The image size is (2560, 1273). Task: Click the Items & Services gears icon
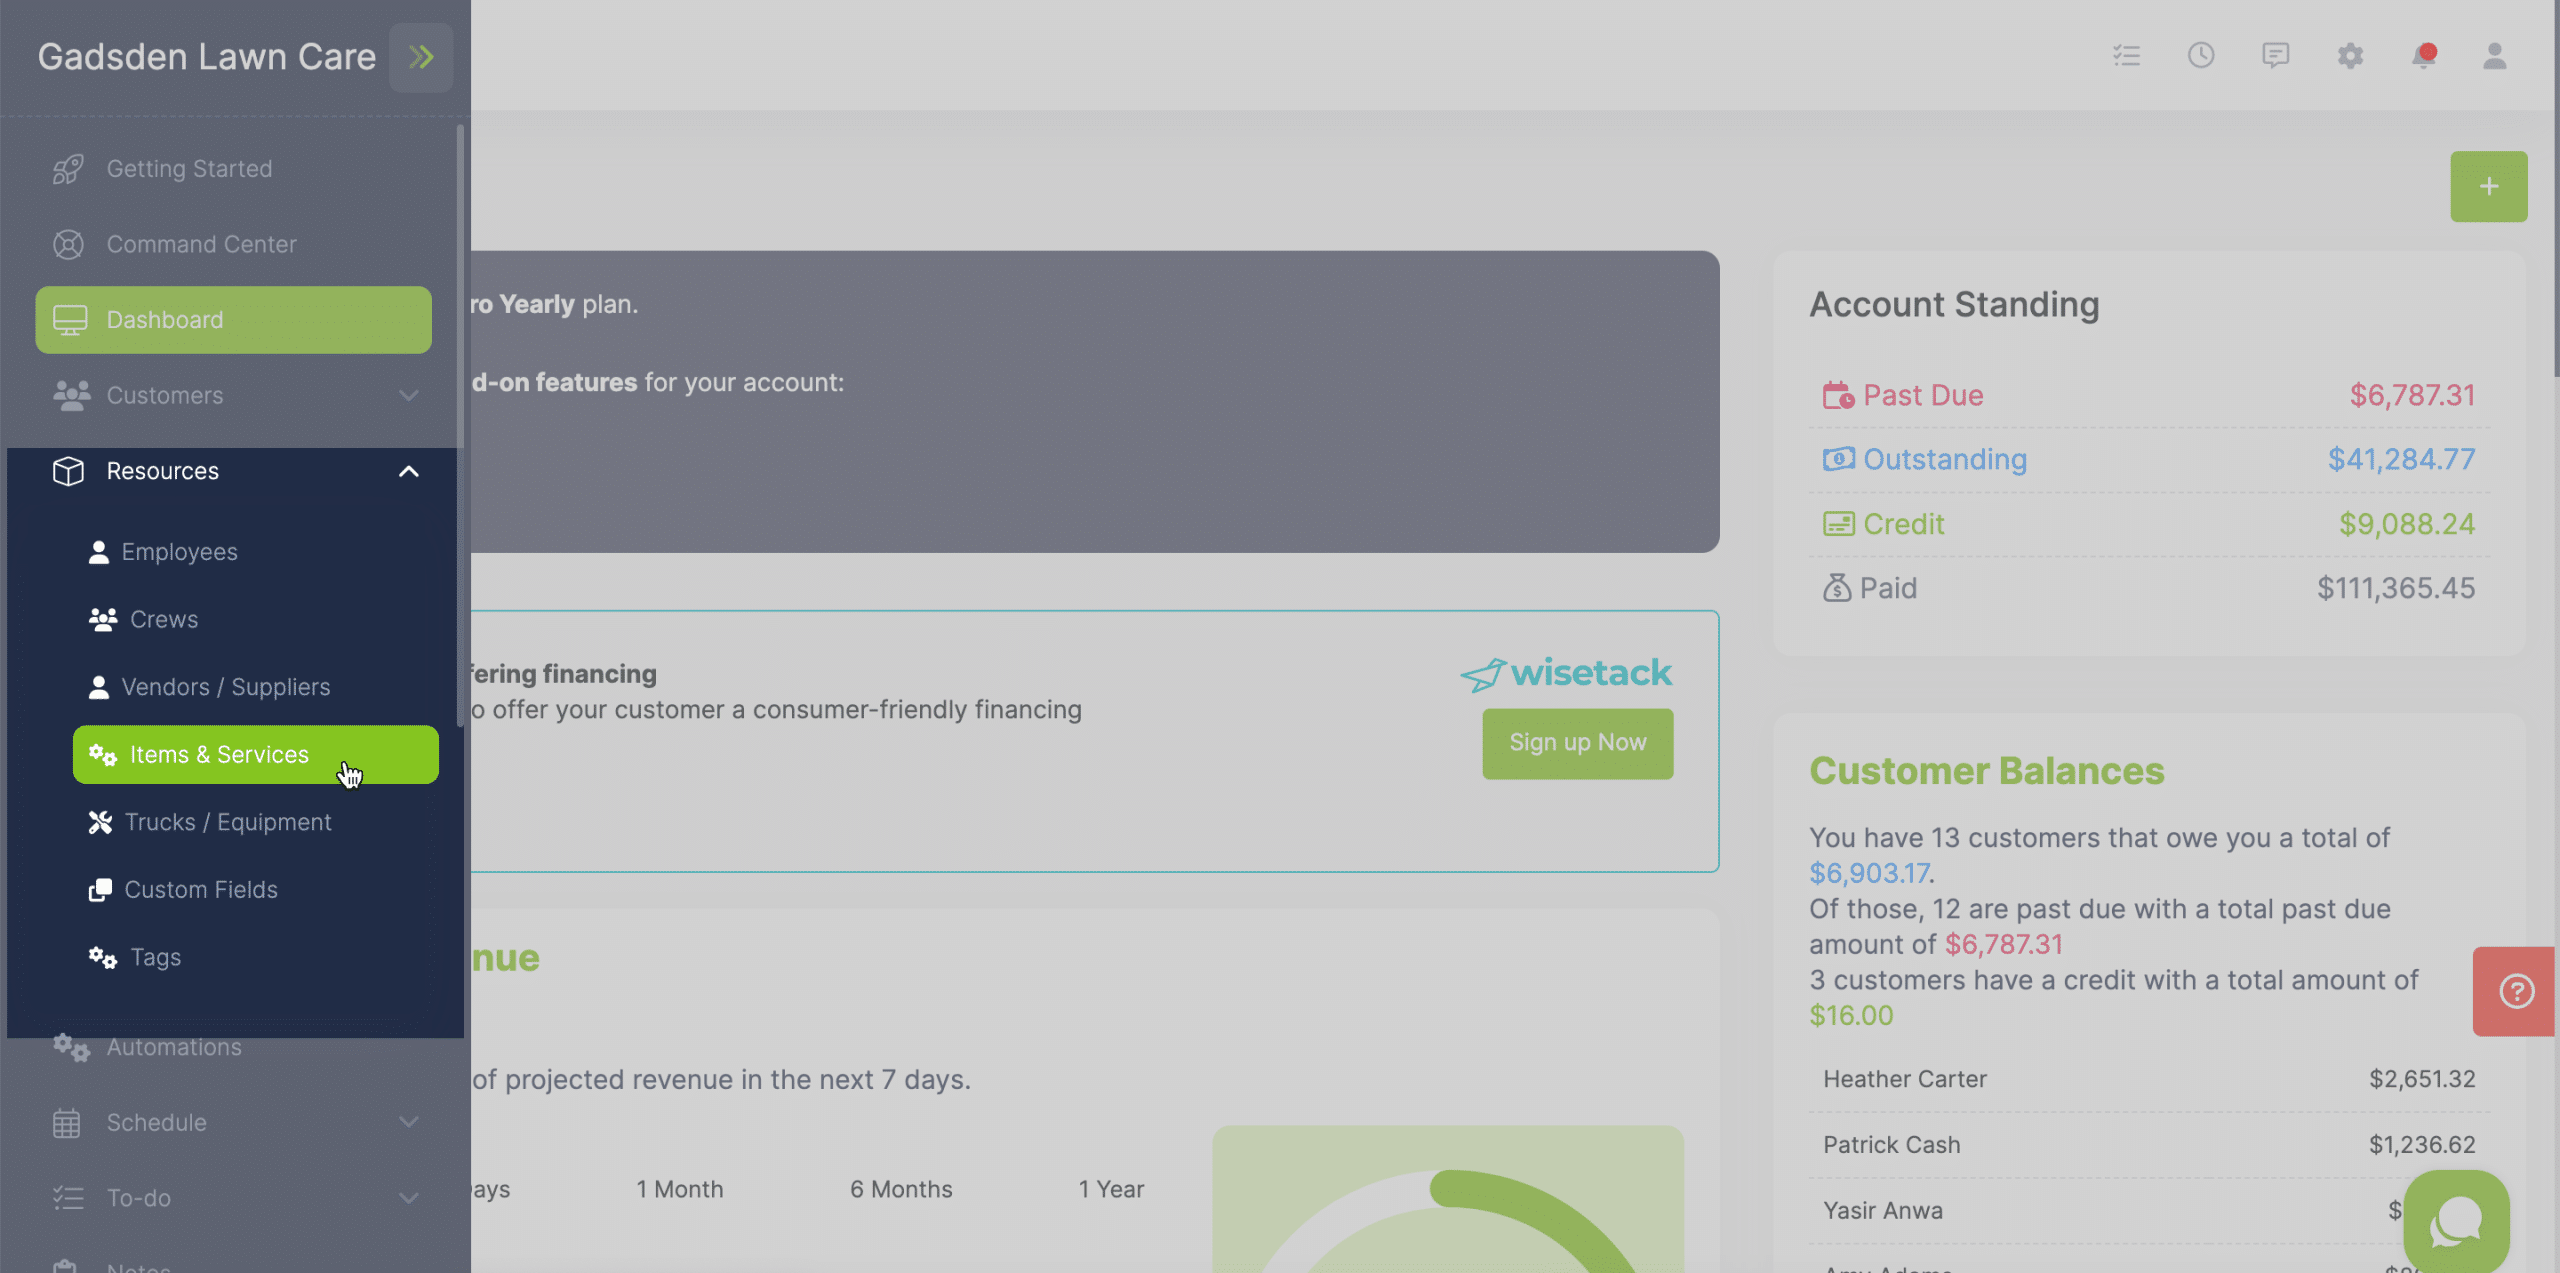tap(103, 755)
